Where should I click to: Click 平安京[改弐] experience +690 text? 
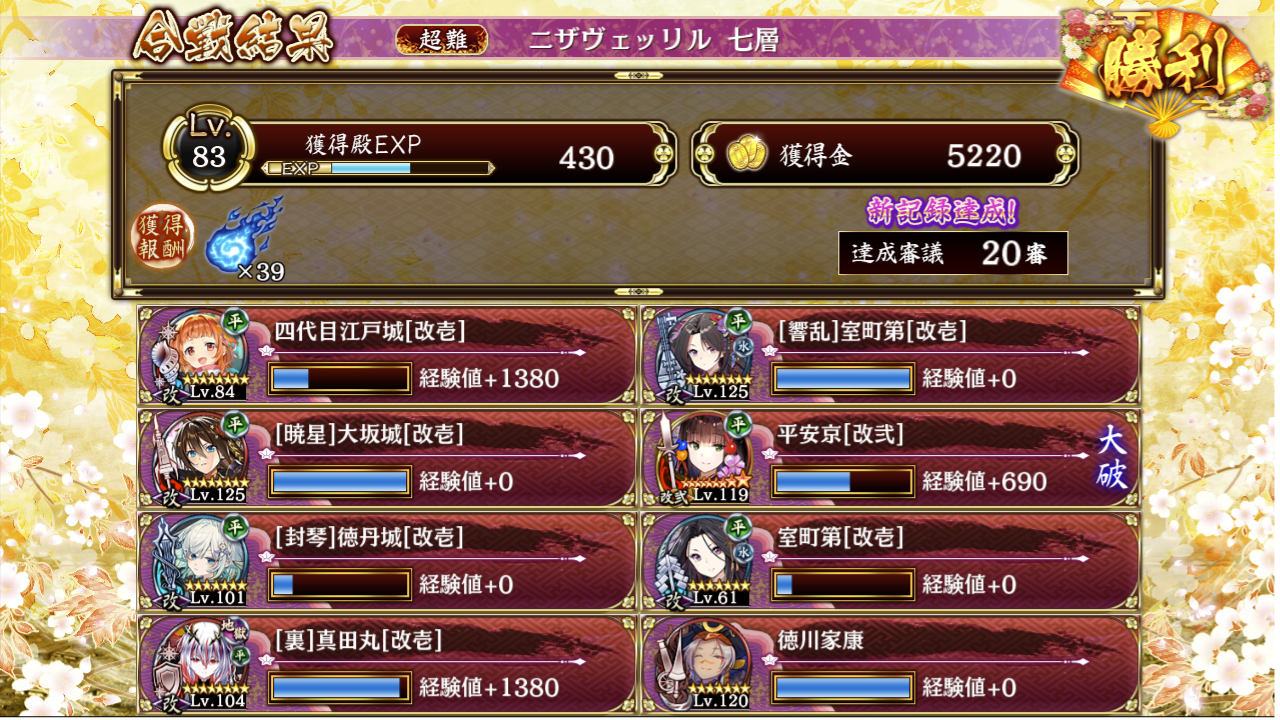[984, 482]
